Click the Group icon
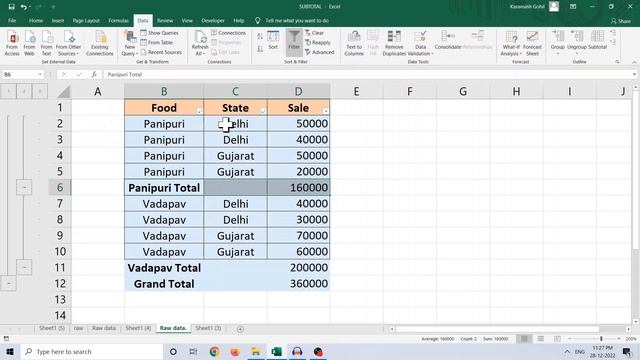This screenshot has height=360, width=640. pyautogui.click(x=558, y=41)
